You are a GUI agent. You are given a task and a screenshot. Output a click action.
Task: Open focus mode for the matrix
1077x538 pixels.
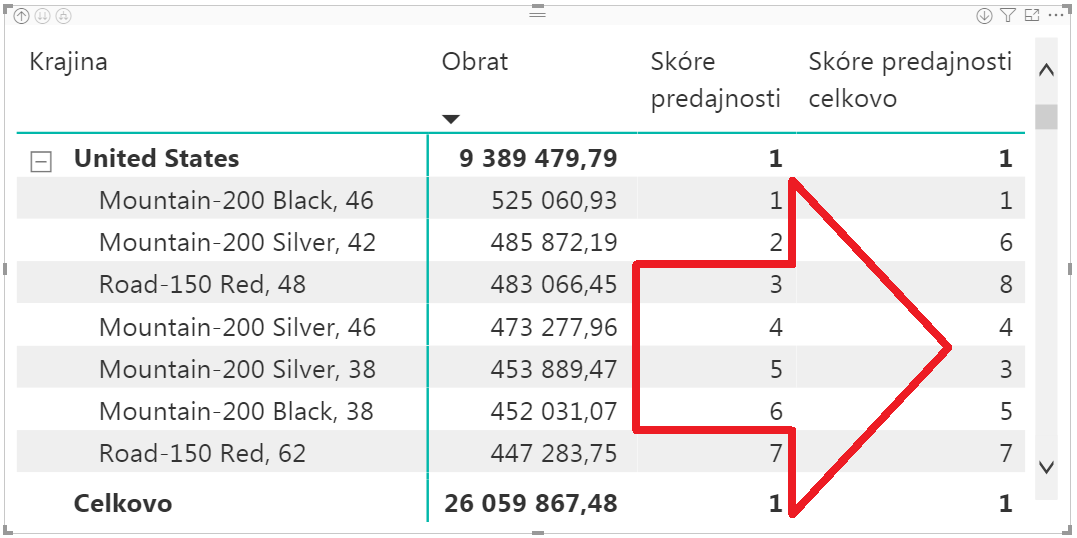(x=1032, y=16)
